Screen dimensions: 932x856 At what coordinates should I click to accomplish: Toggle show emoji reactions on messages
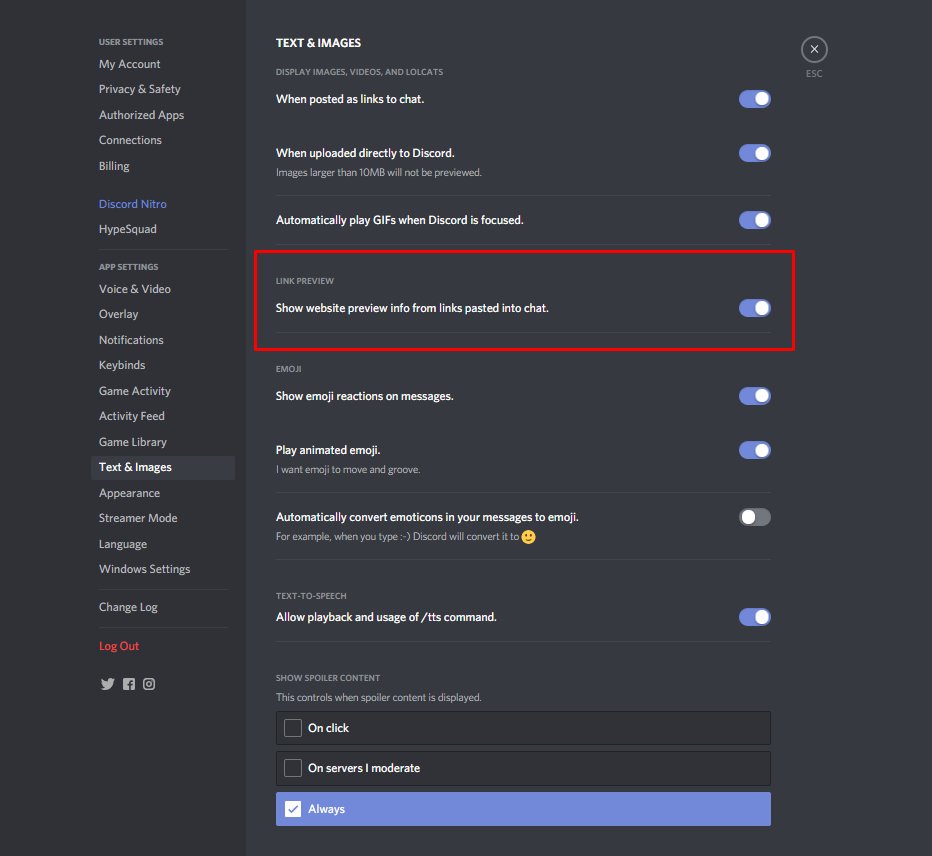[755, 396]
